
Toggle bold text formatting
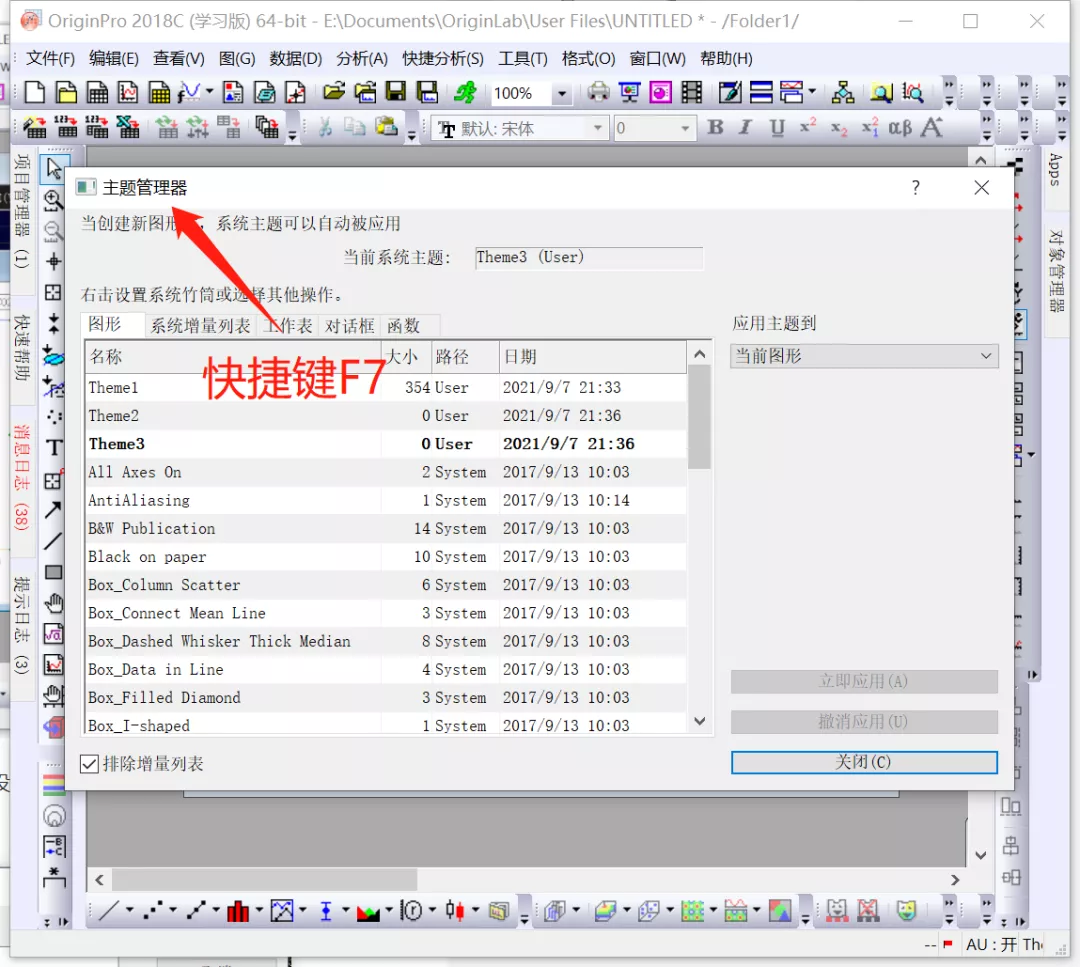716,127
